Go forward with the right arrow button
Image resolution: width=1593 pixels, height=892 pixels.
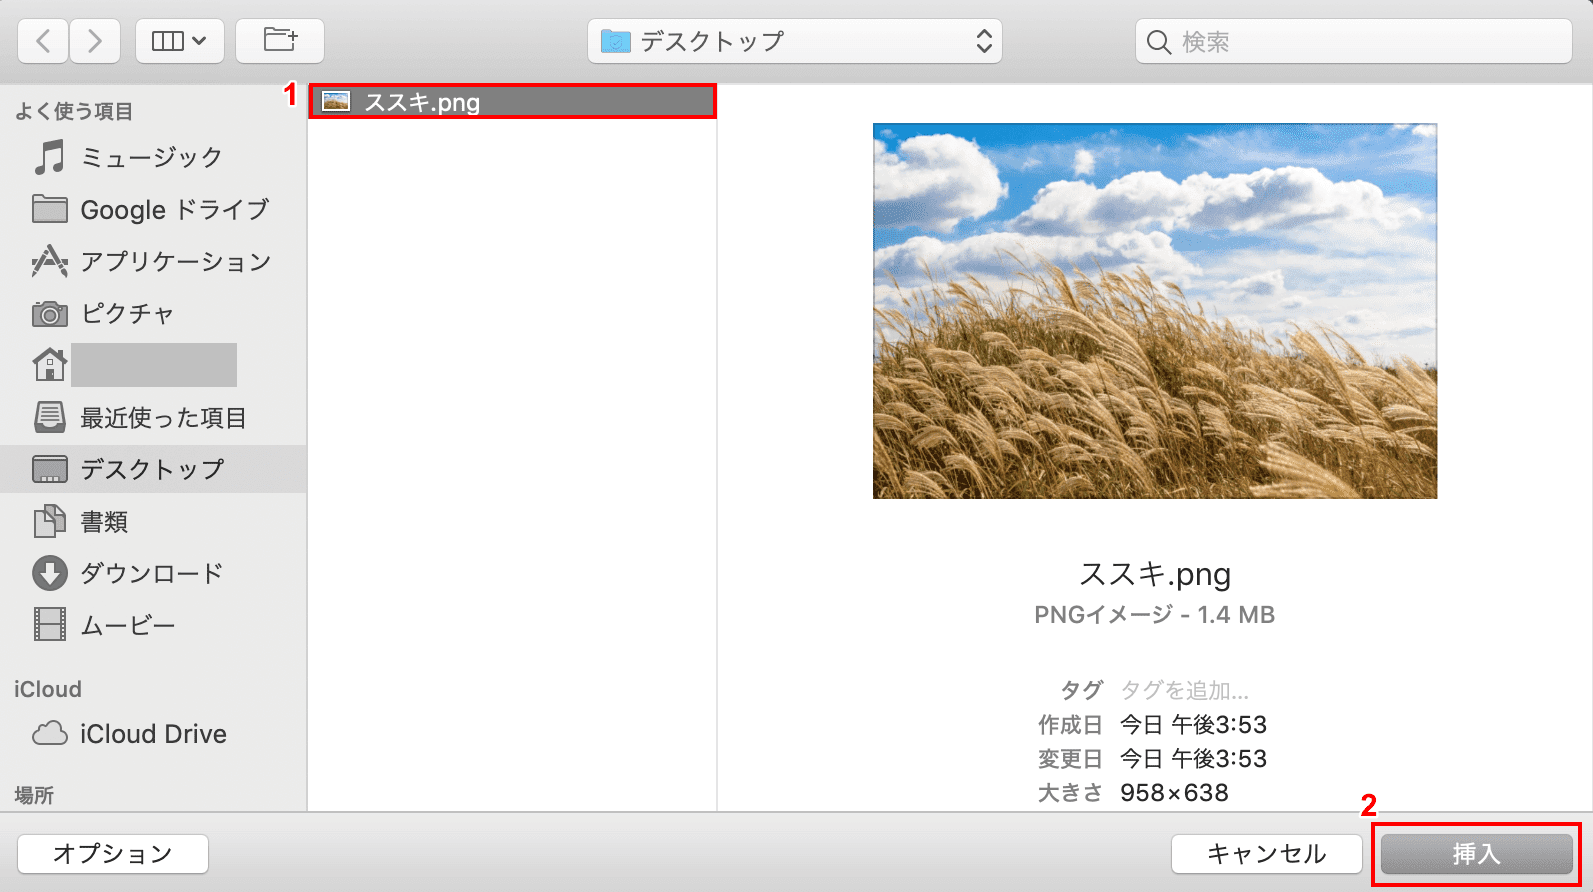(x=95, y=41)
